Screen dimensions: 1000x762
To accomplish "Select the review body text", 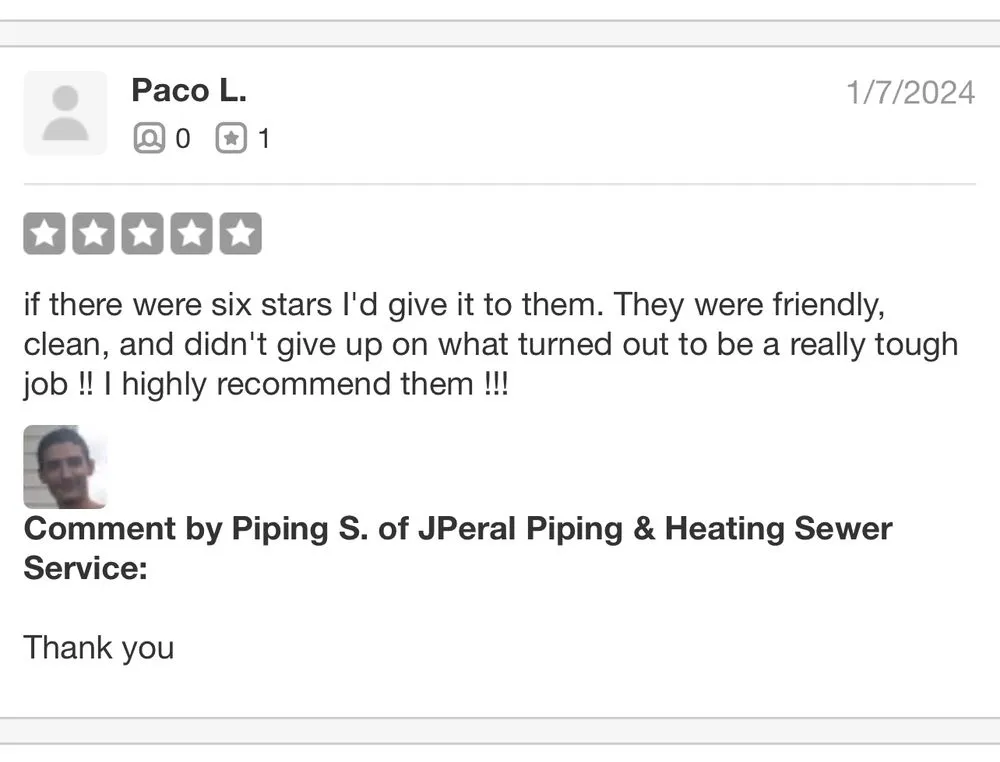I will click(x=490, y=344).
